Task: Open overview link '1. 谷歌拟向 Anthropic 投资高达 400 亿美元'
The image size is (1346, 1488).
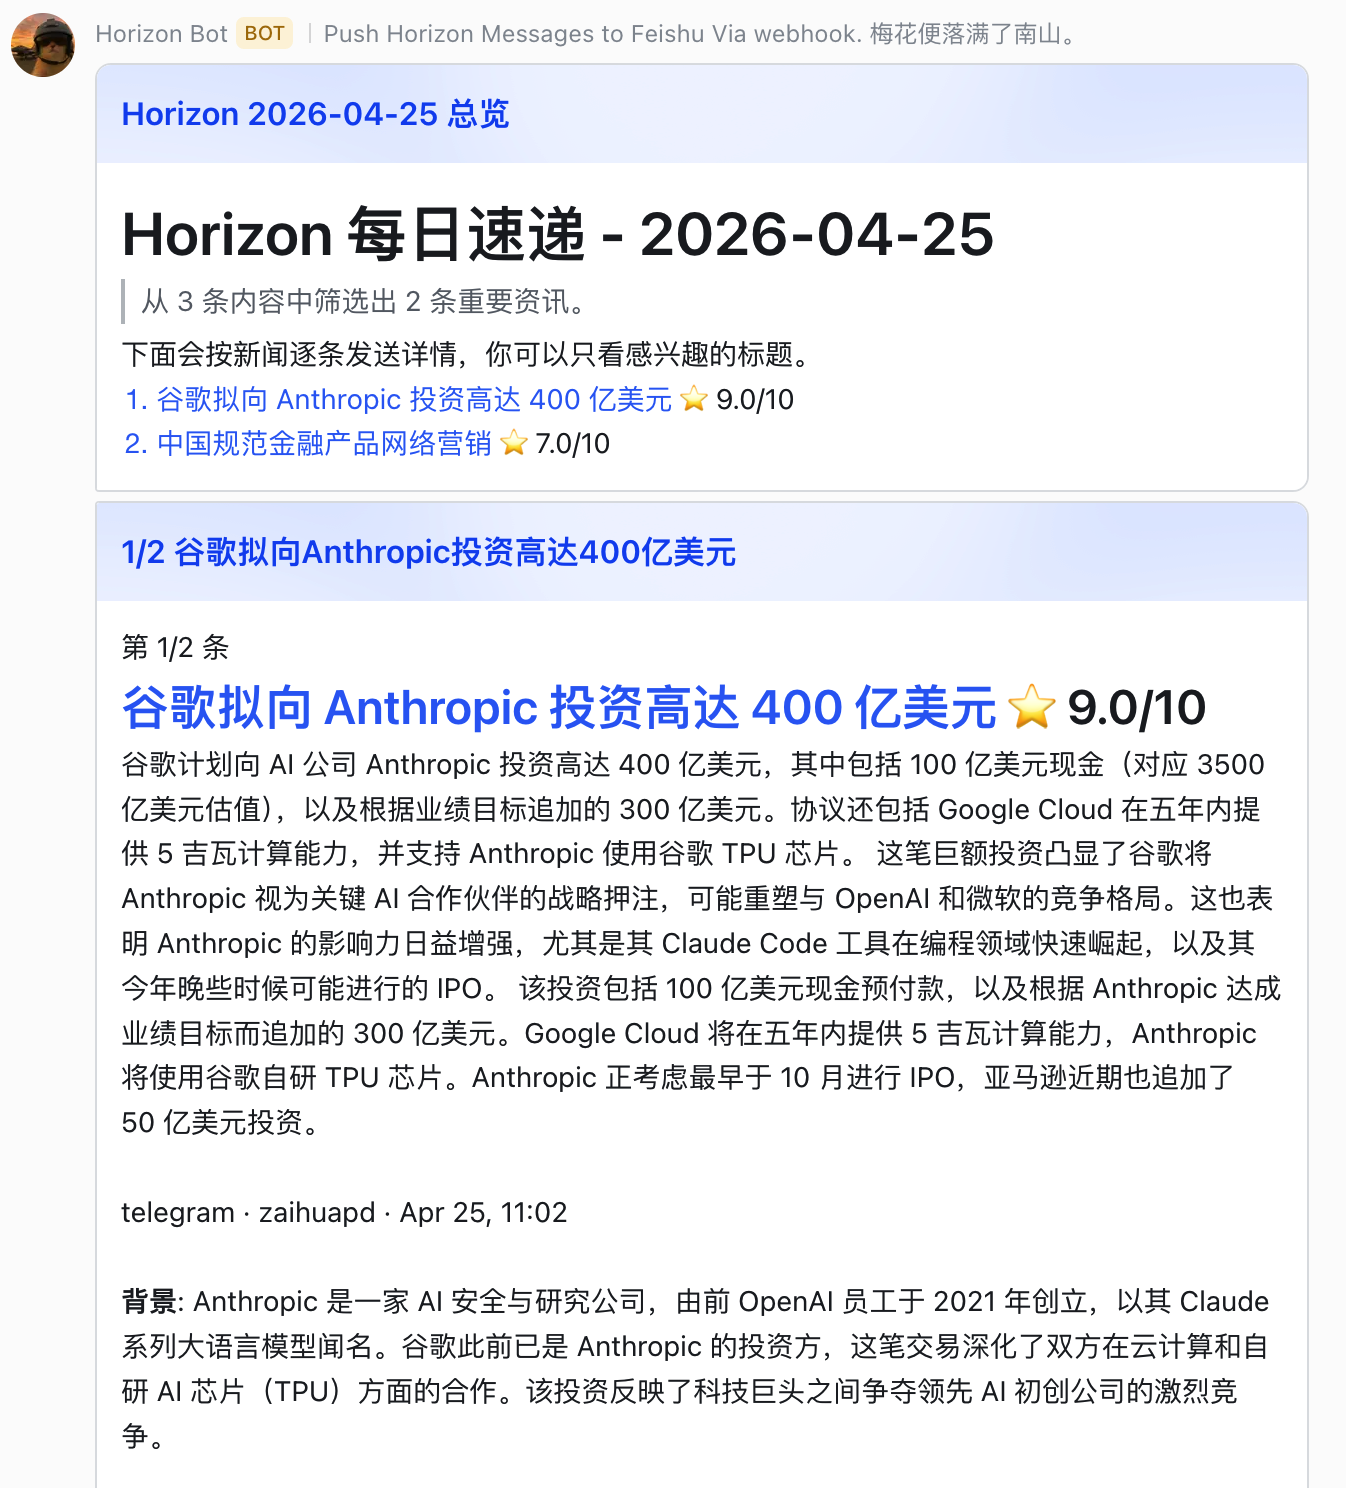Action: [x=398, y=399]
